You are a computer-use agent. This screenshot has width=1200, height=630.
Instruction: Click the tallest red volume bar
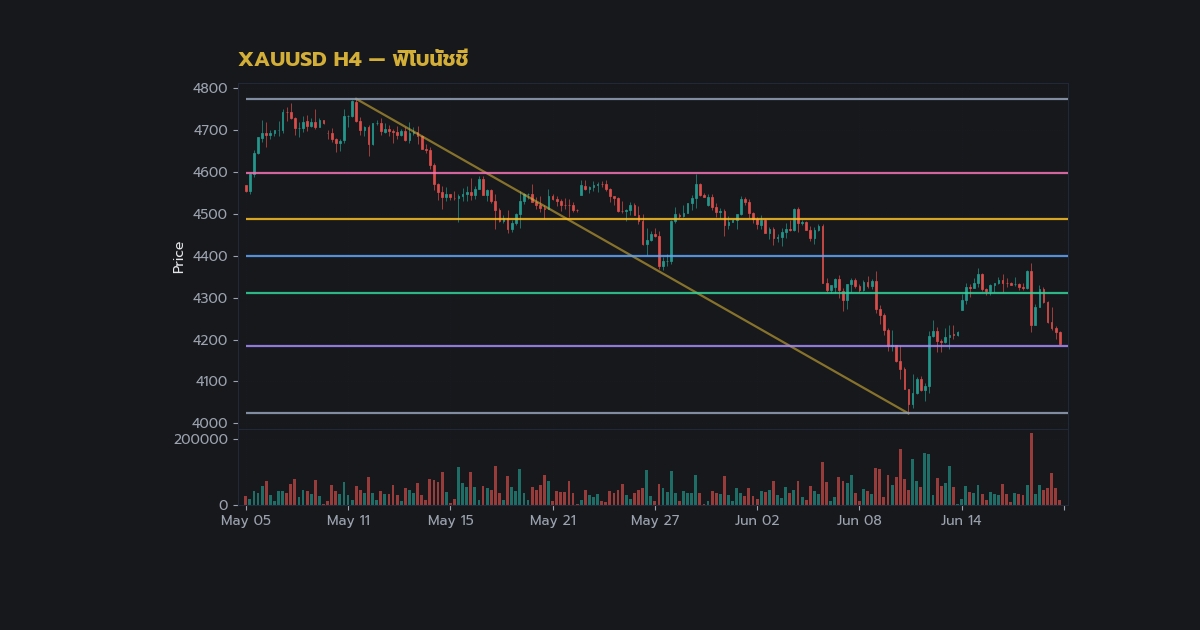(1031, 469)
